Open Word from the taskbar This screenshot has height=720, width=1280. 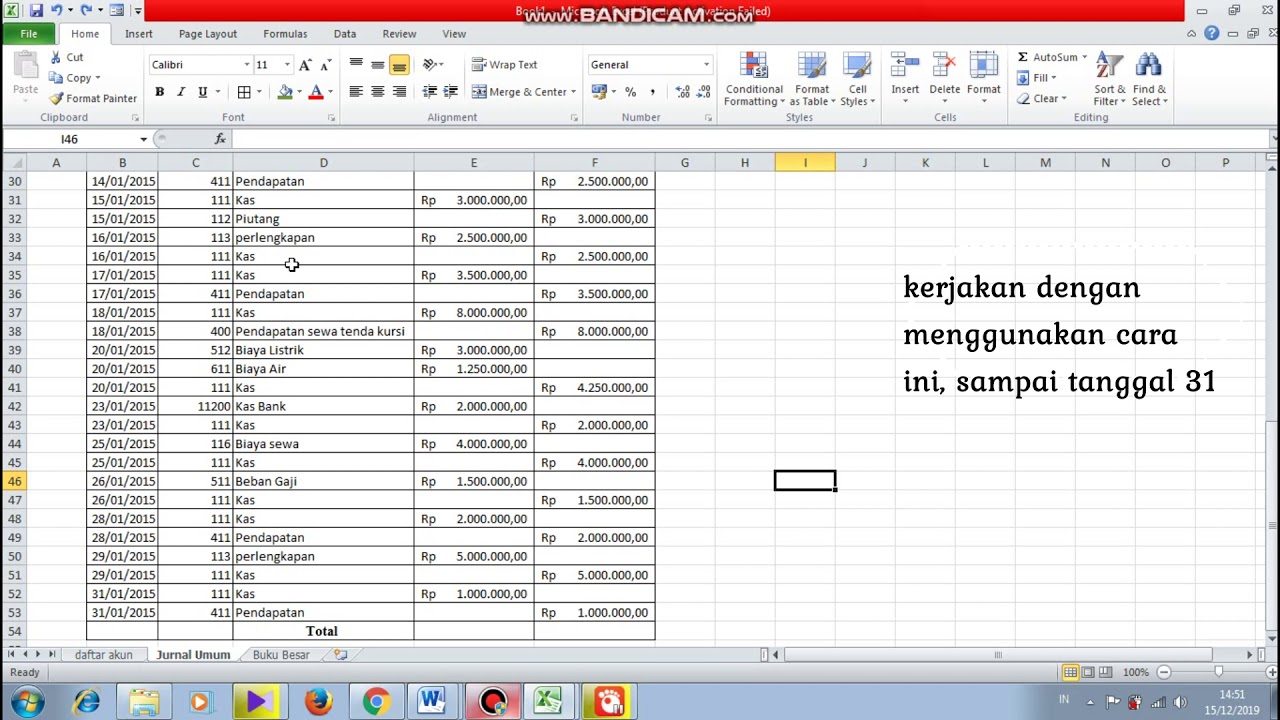tap(432, 702)
